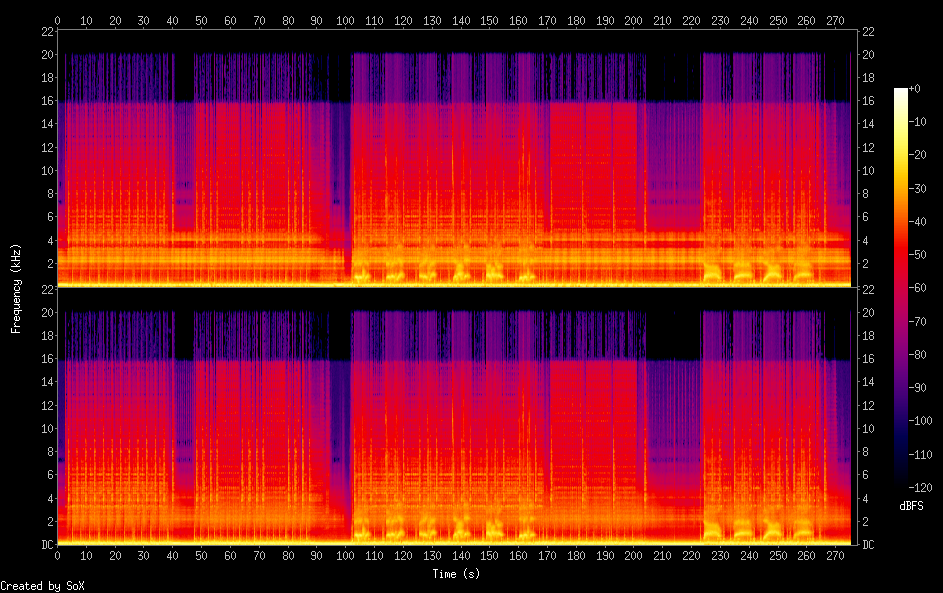Viewport: 943px width, 593px height.
Task: Click "50" on the top time axis
Action: pyautogui.click(x=201, y=20)
